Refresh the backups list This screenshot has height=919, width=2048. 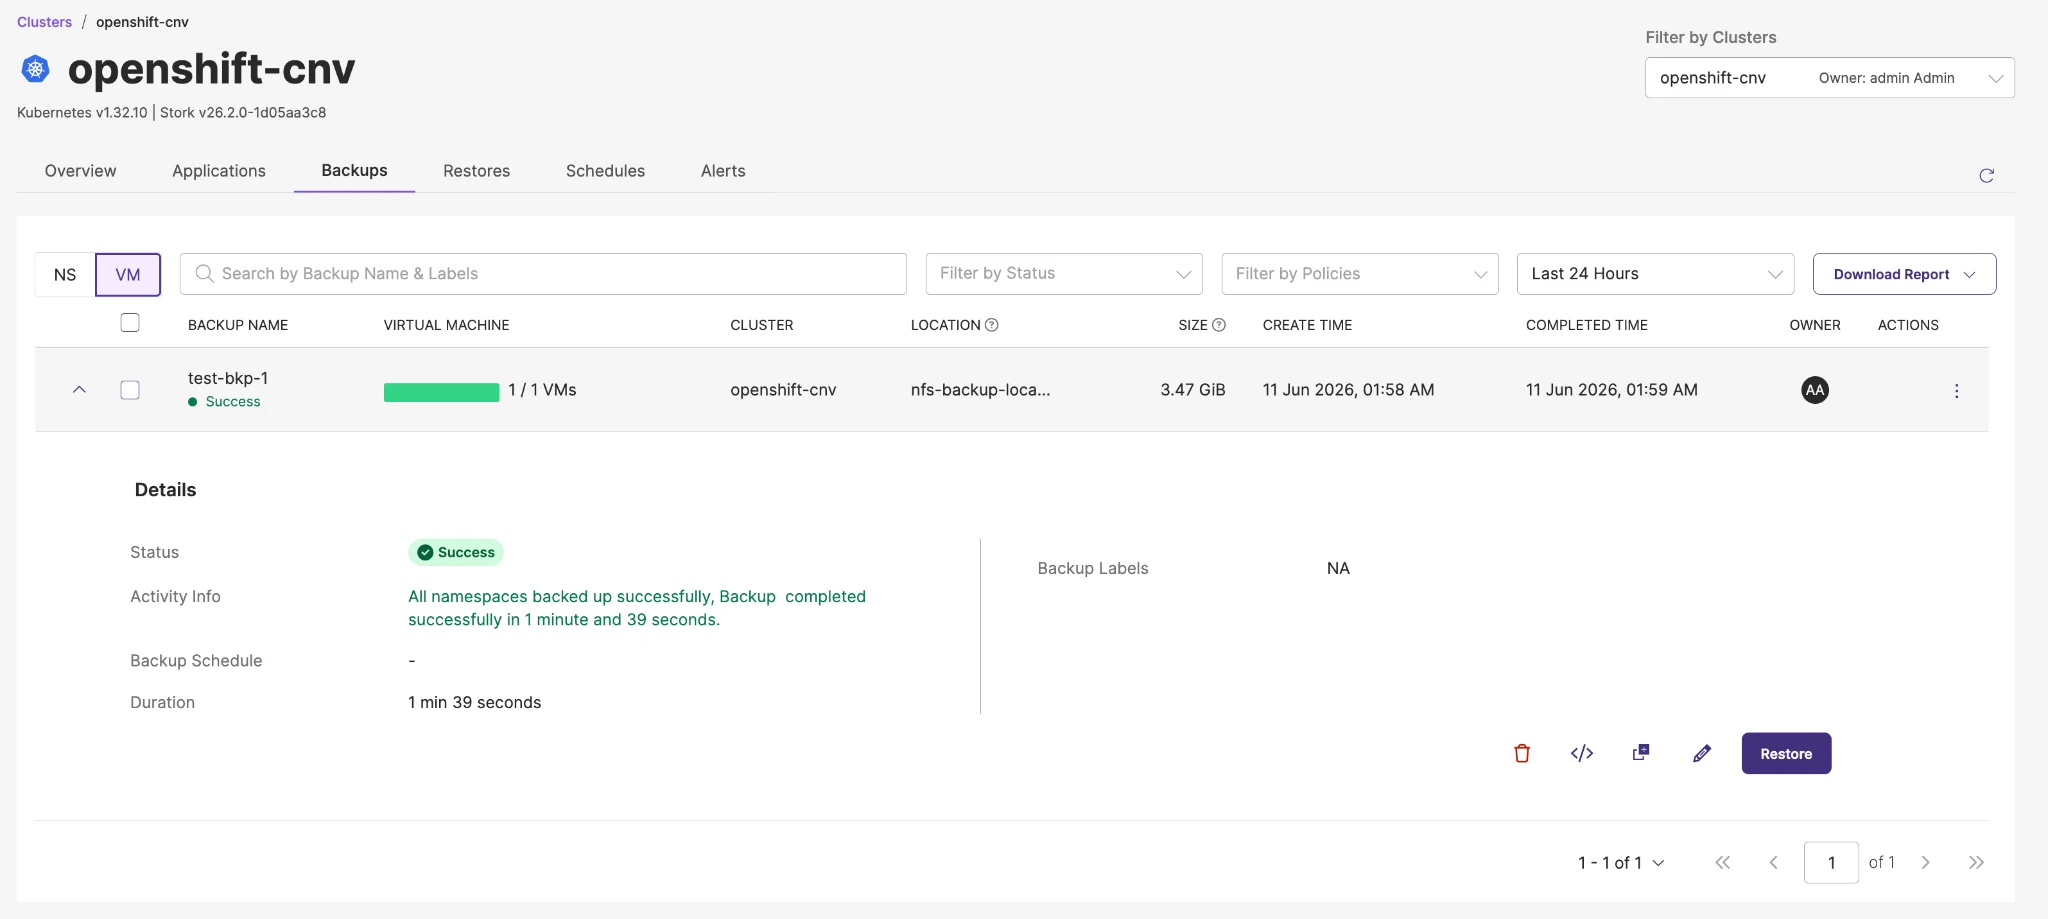point(1986,175)
